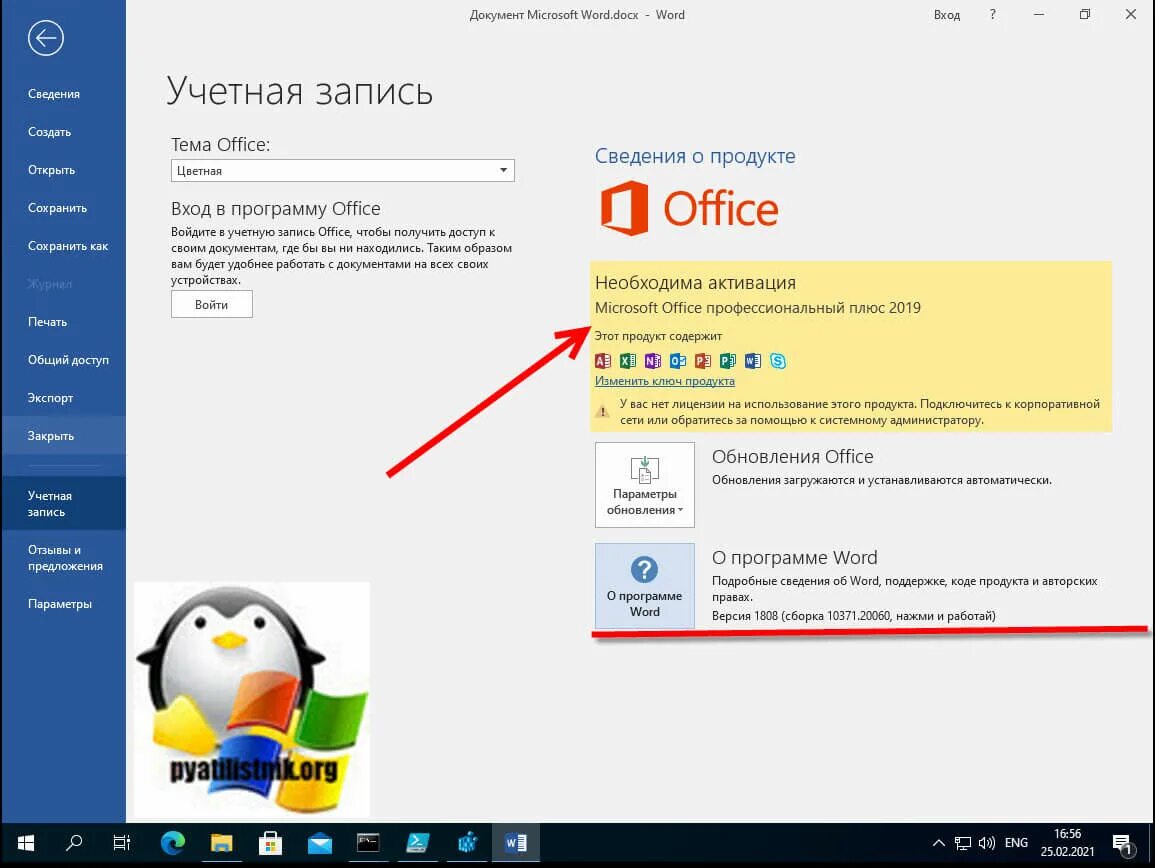Open the Экспорт page
This screenshot has height=868, width=1155.
click(50, 398)
